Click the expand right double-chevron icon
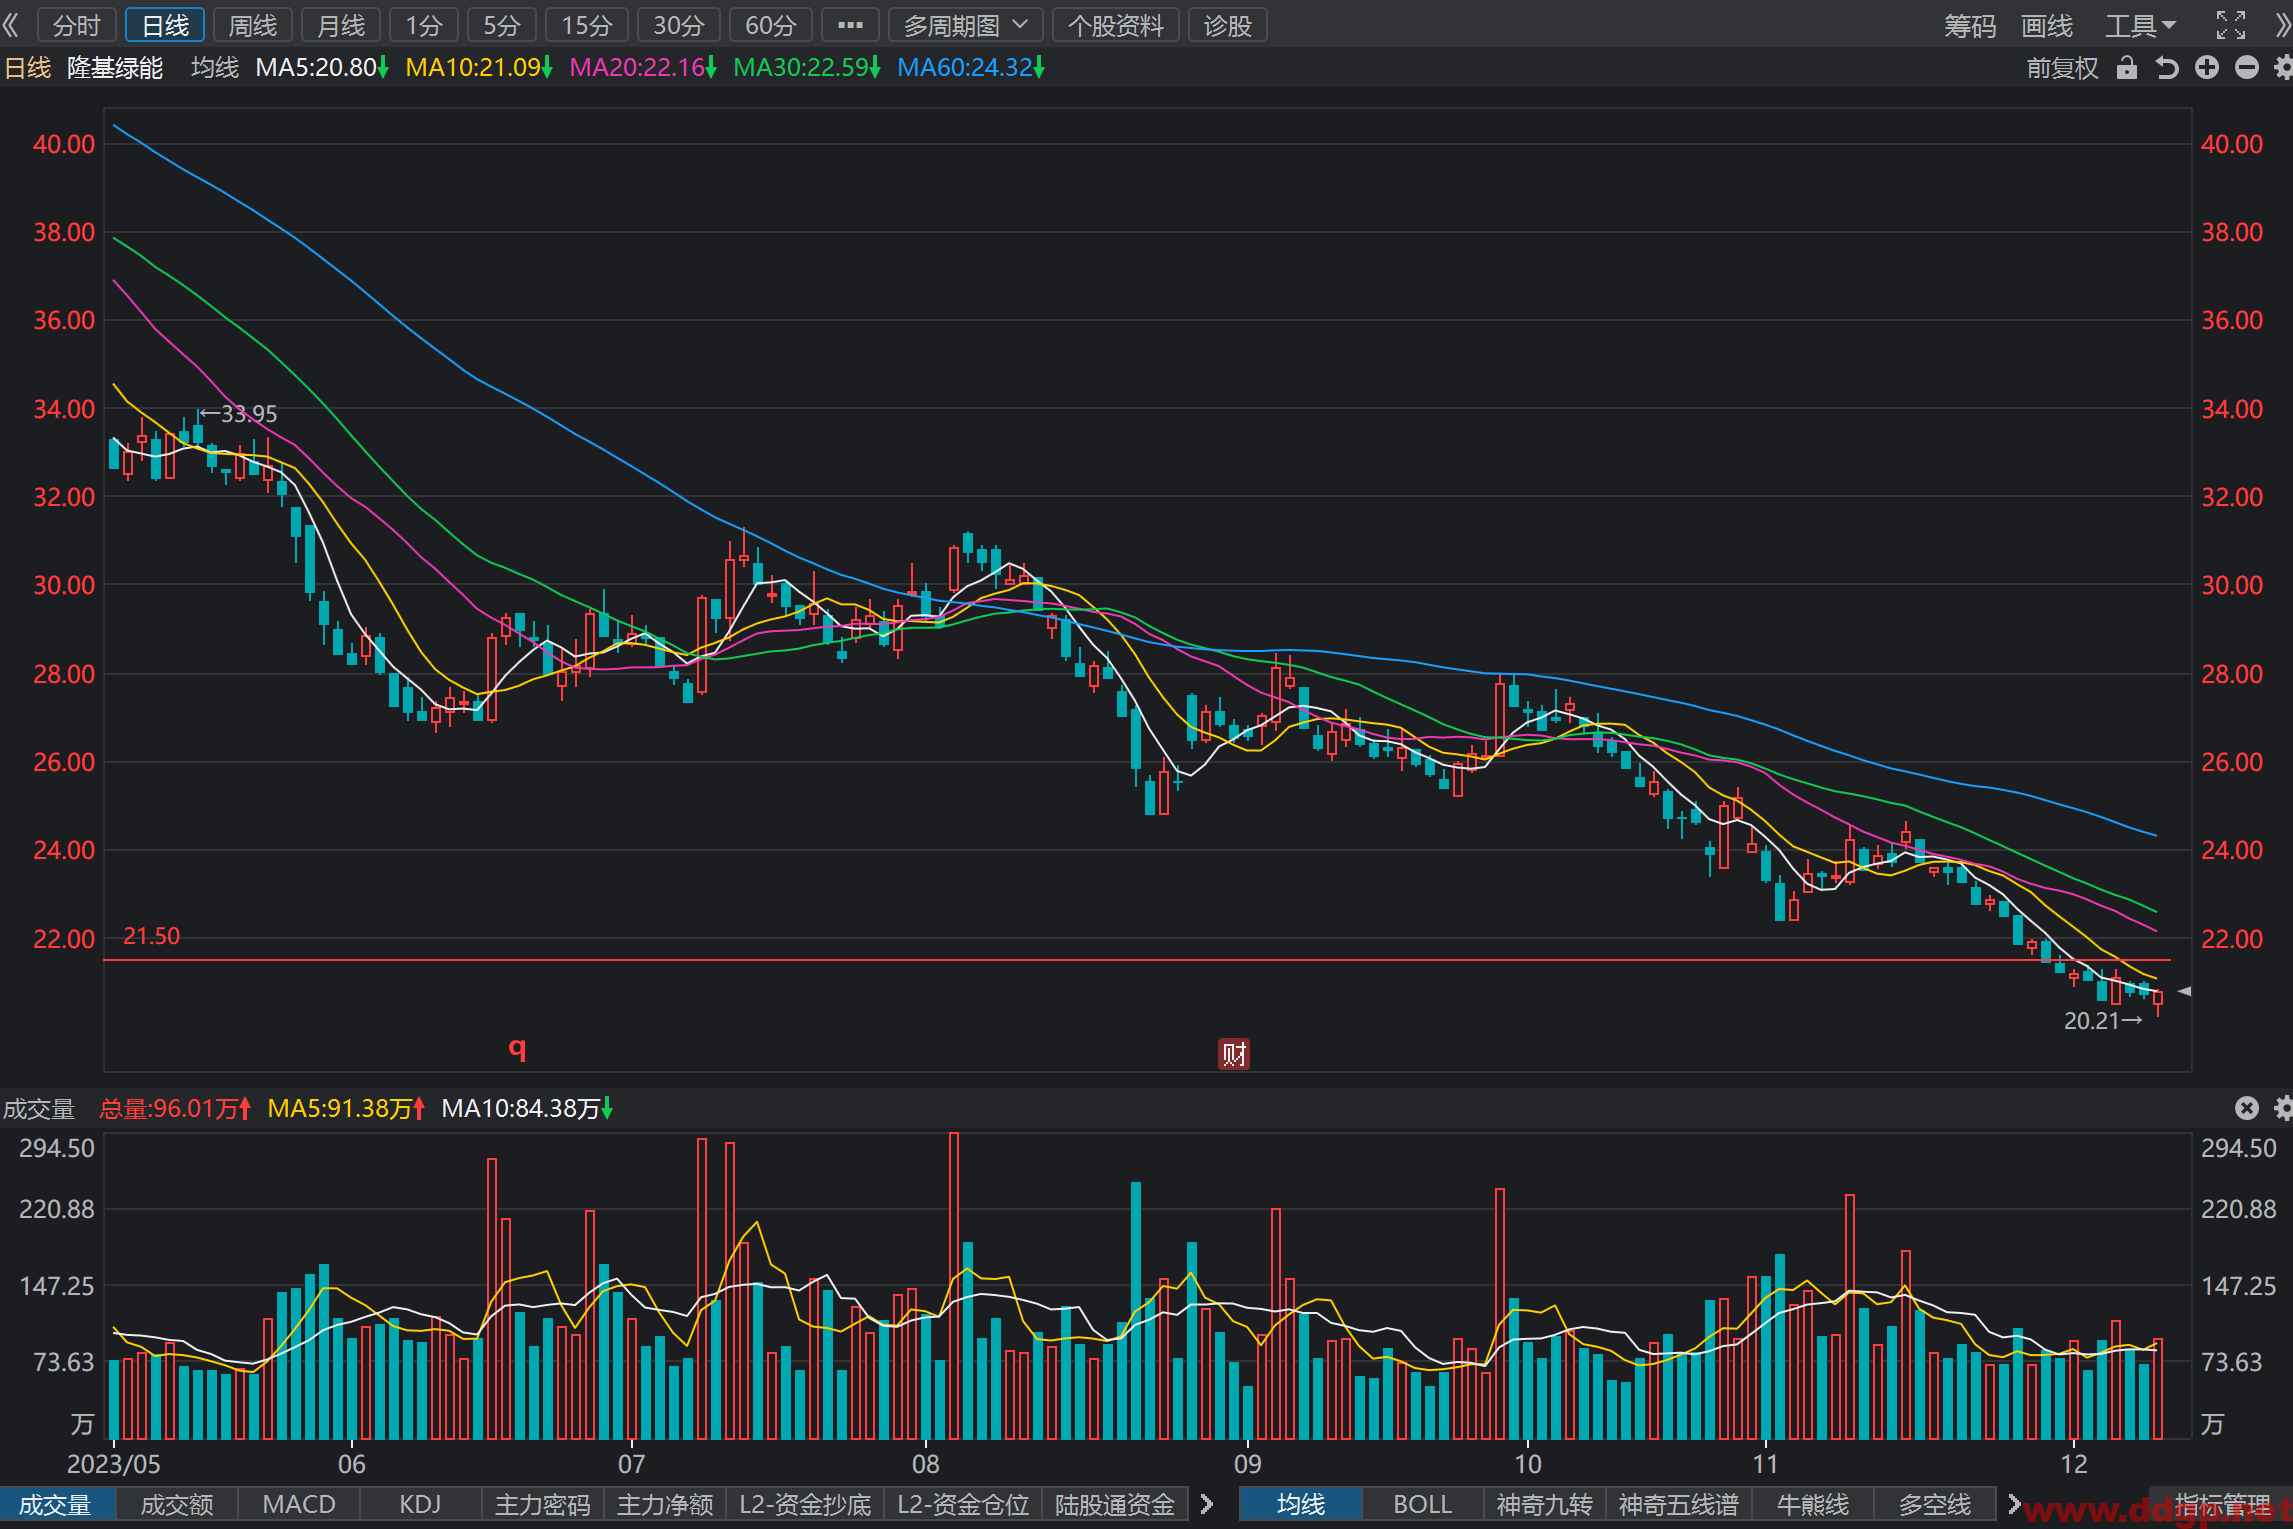Image resolution: width=2293 pixels, height=1529 pixels. click(2282, 25)
